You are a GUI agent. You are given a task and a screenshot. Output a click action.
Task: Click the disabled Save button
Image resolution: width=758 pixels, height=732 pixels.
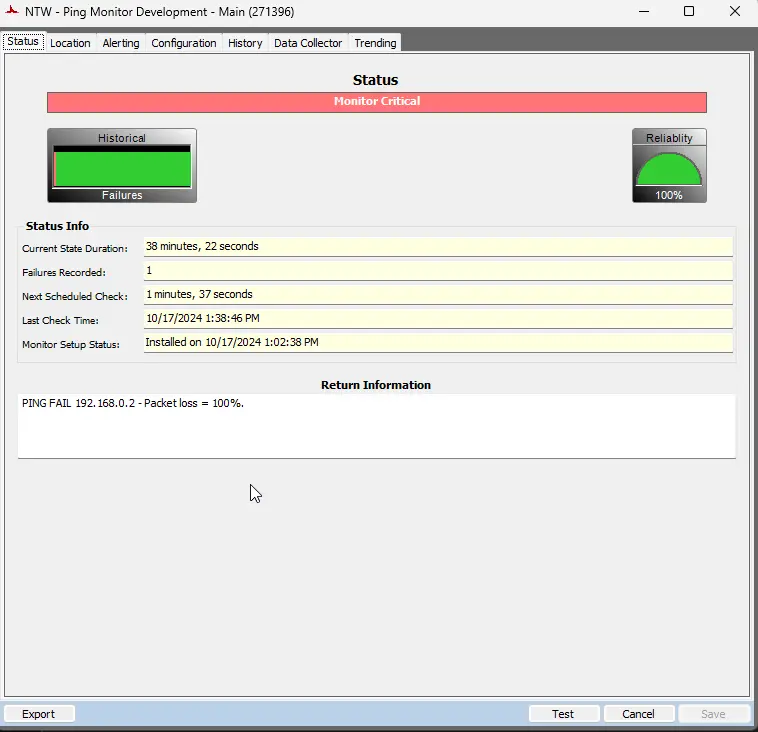[x=714, y=714]
